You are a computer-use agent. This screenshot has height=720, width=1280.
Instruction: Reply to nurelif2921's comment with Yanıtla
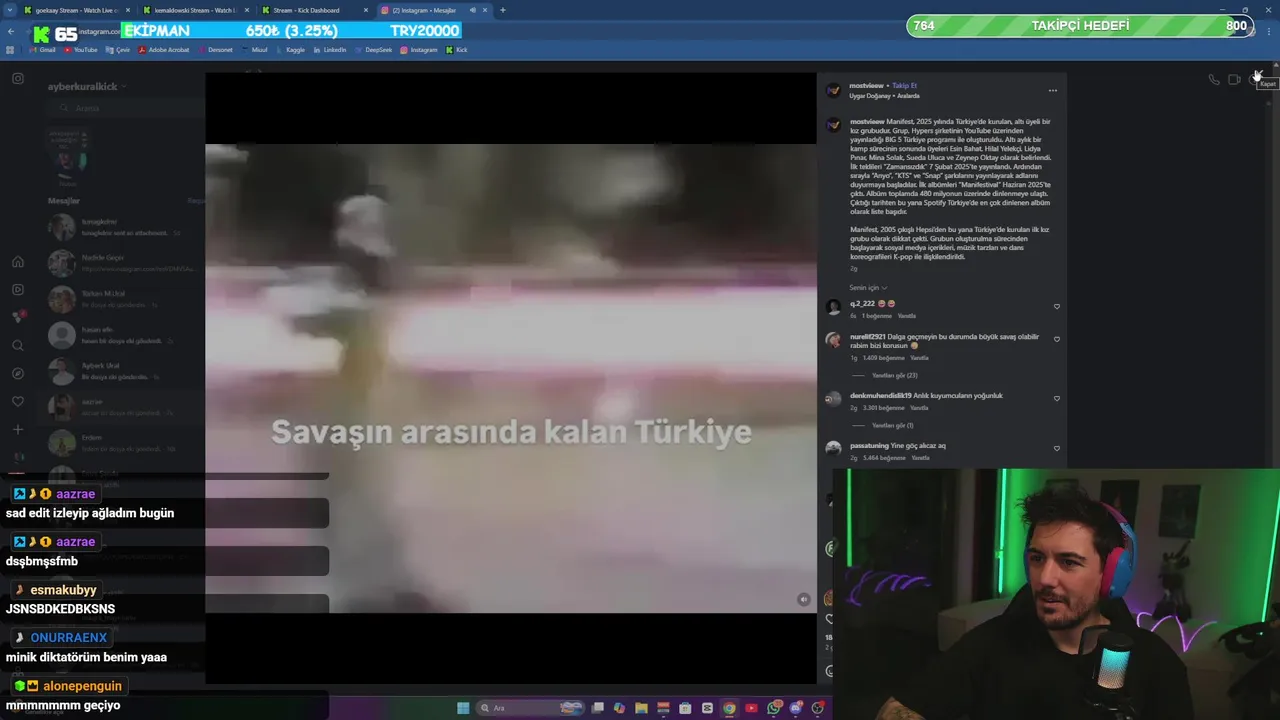pos(919,357)
